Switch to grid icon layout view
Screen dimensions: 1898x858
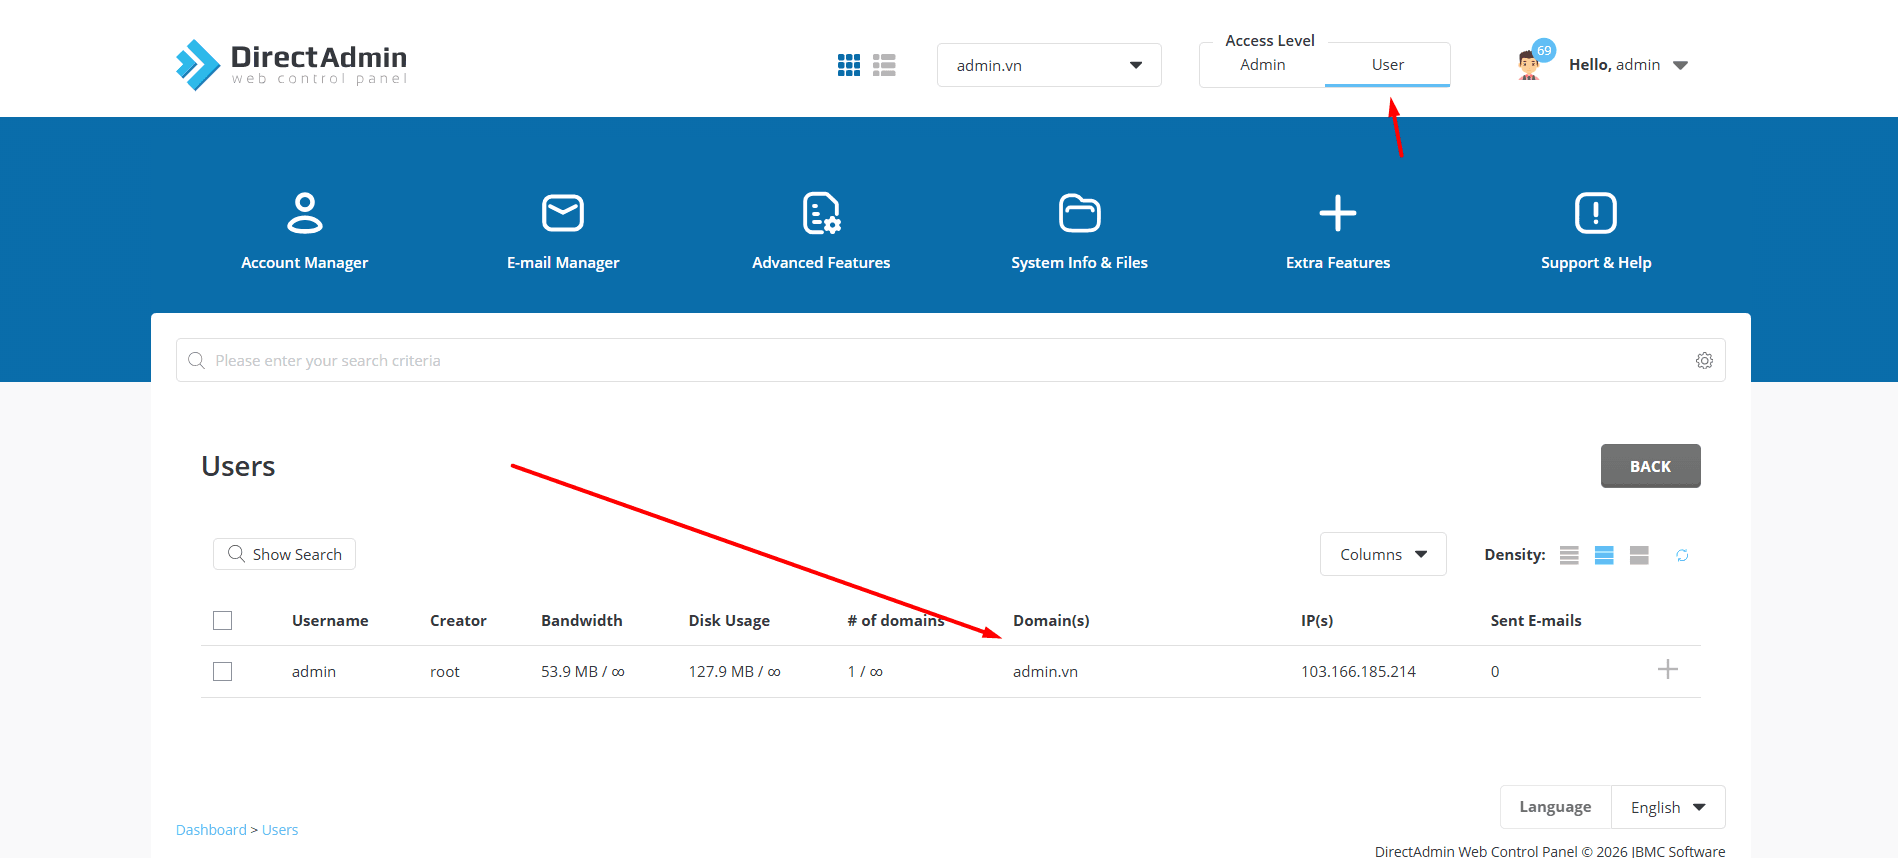[x=848, y=65]
